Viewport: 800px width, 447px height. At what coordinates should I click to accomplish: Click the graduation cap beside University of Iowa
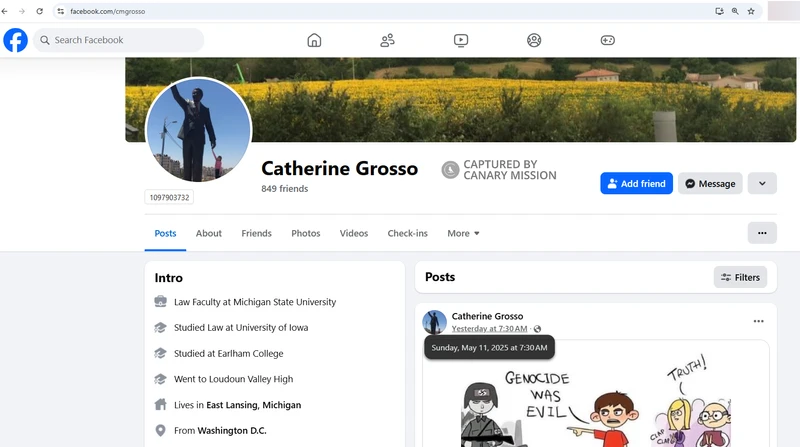160,328
